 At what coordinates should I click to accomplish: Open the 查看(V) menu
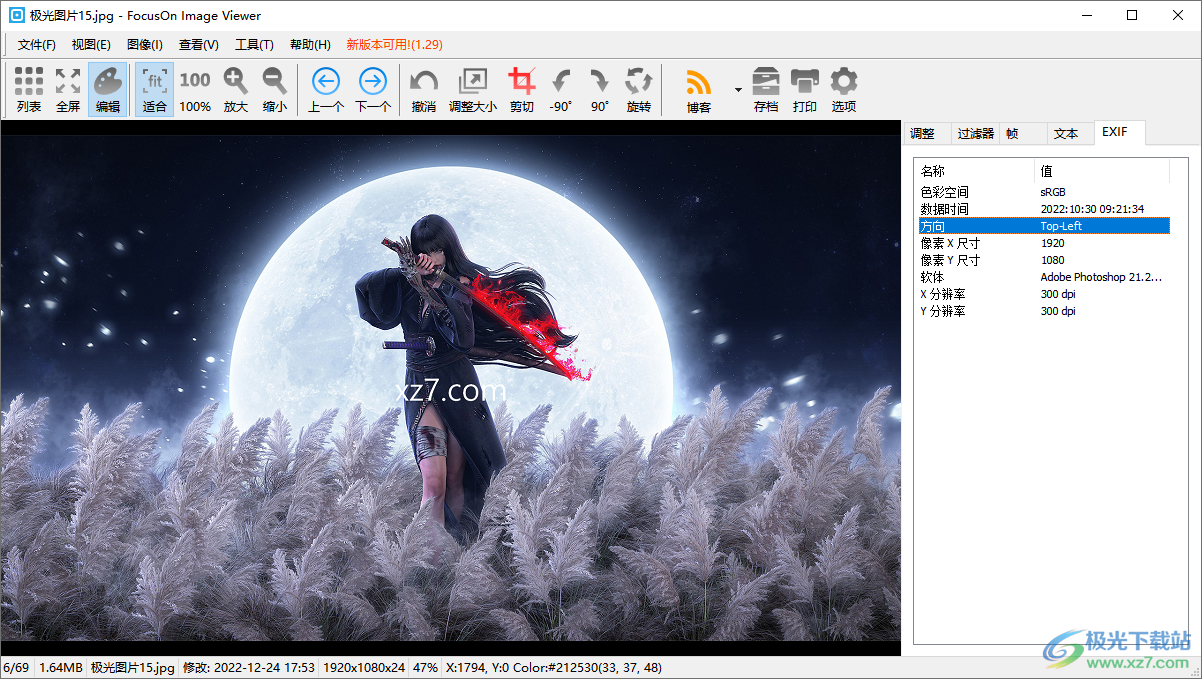pos(199,44)
